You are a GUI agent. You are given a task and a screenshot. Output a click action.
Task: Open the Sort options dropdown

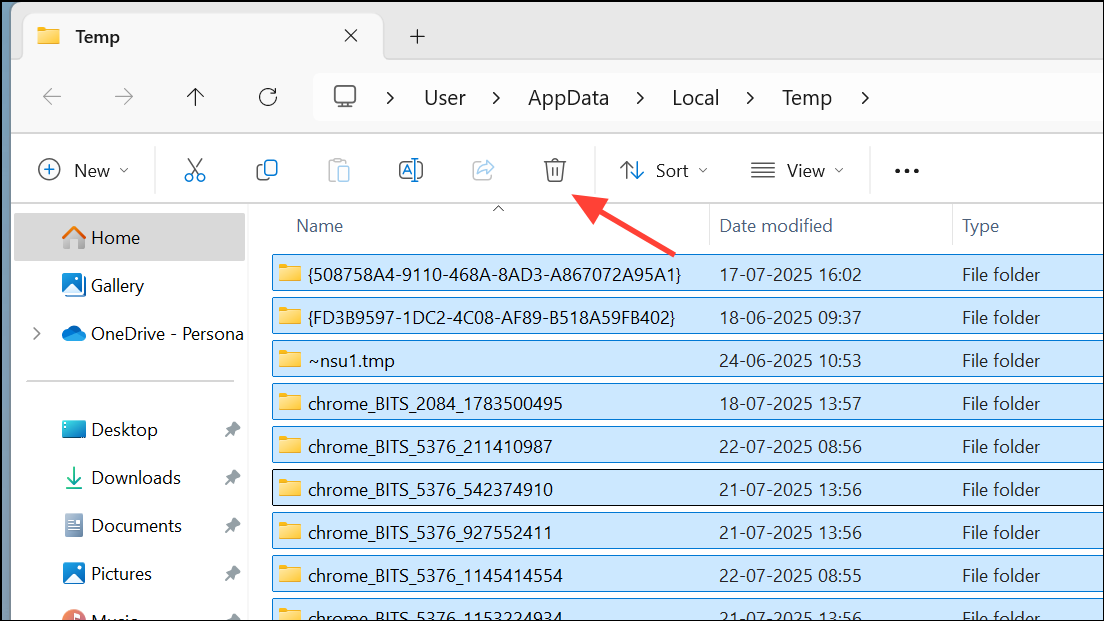coord(663,170)
